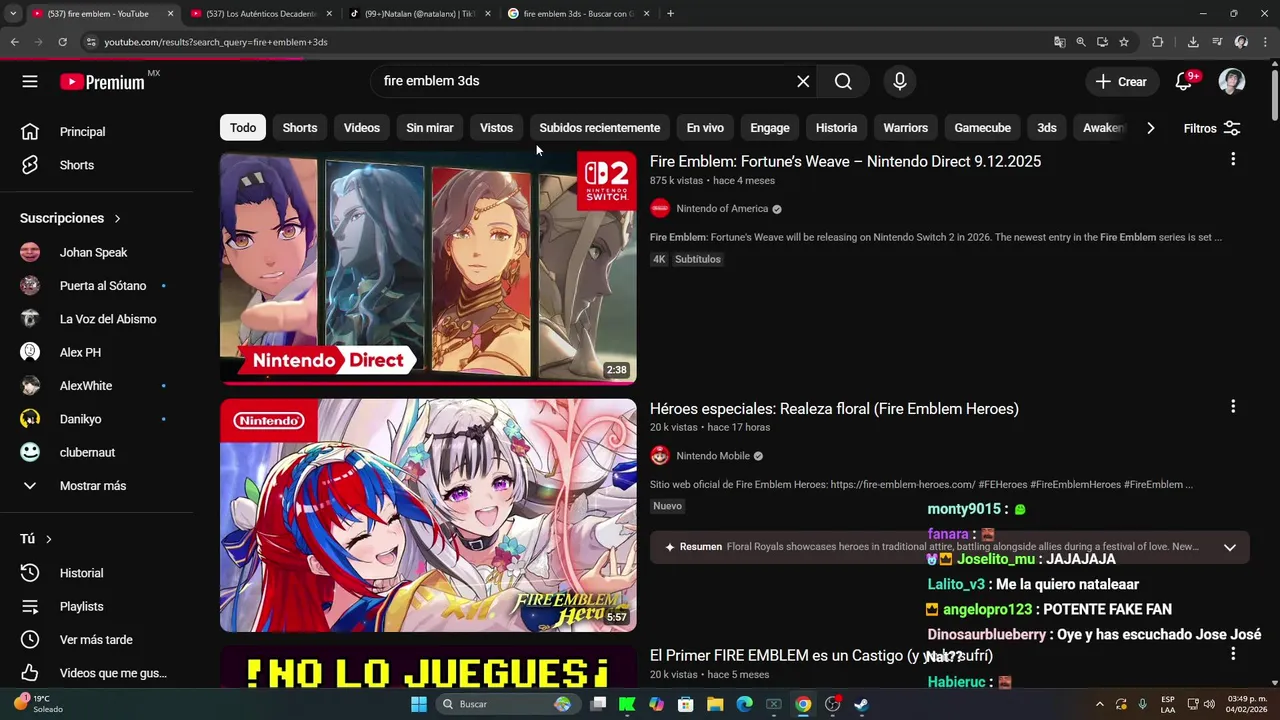Expand the Resumen summary chevron
Screen dimensions: 1280x720
coord(1230,547)
